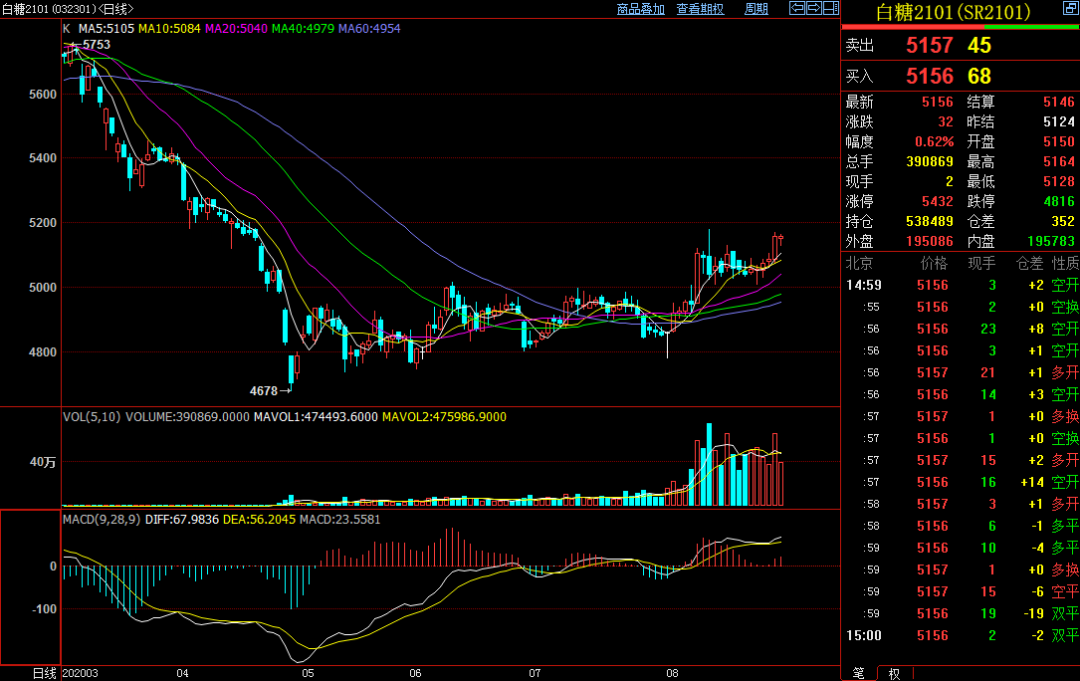
Task: Click the 现手 column header
Action: tap(982, 263)
